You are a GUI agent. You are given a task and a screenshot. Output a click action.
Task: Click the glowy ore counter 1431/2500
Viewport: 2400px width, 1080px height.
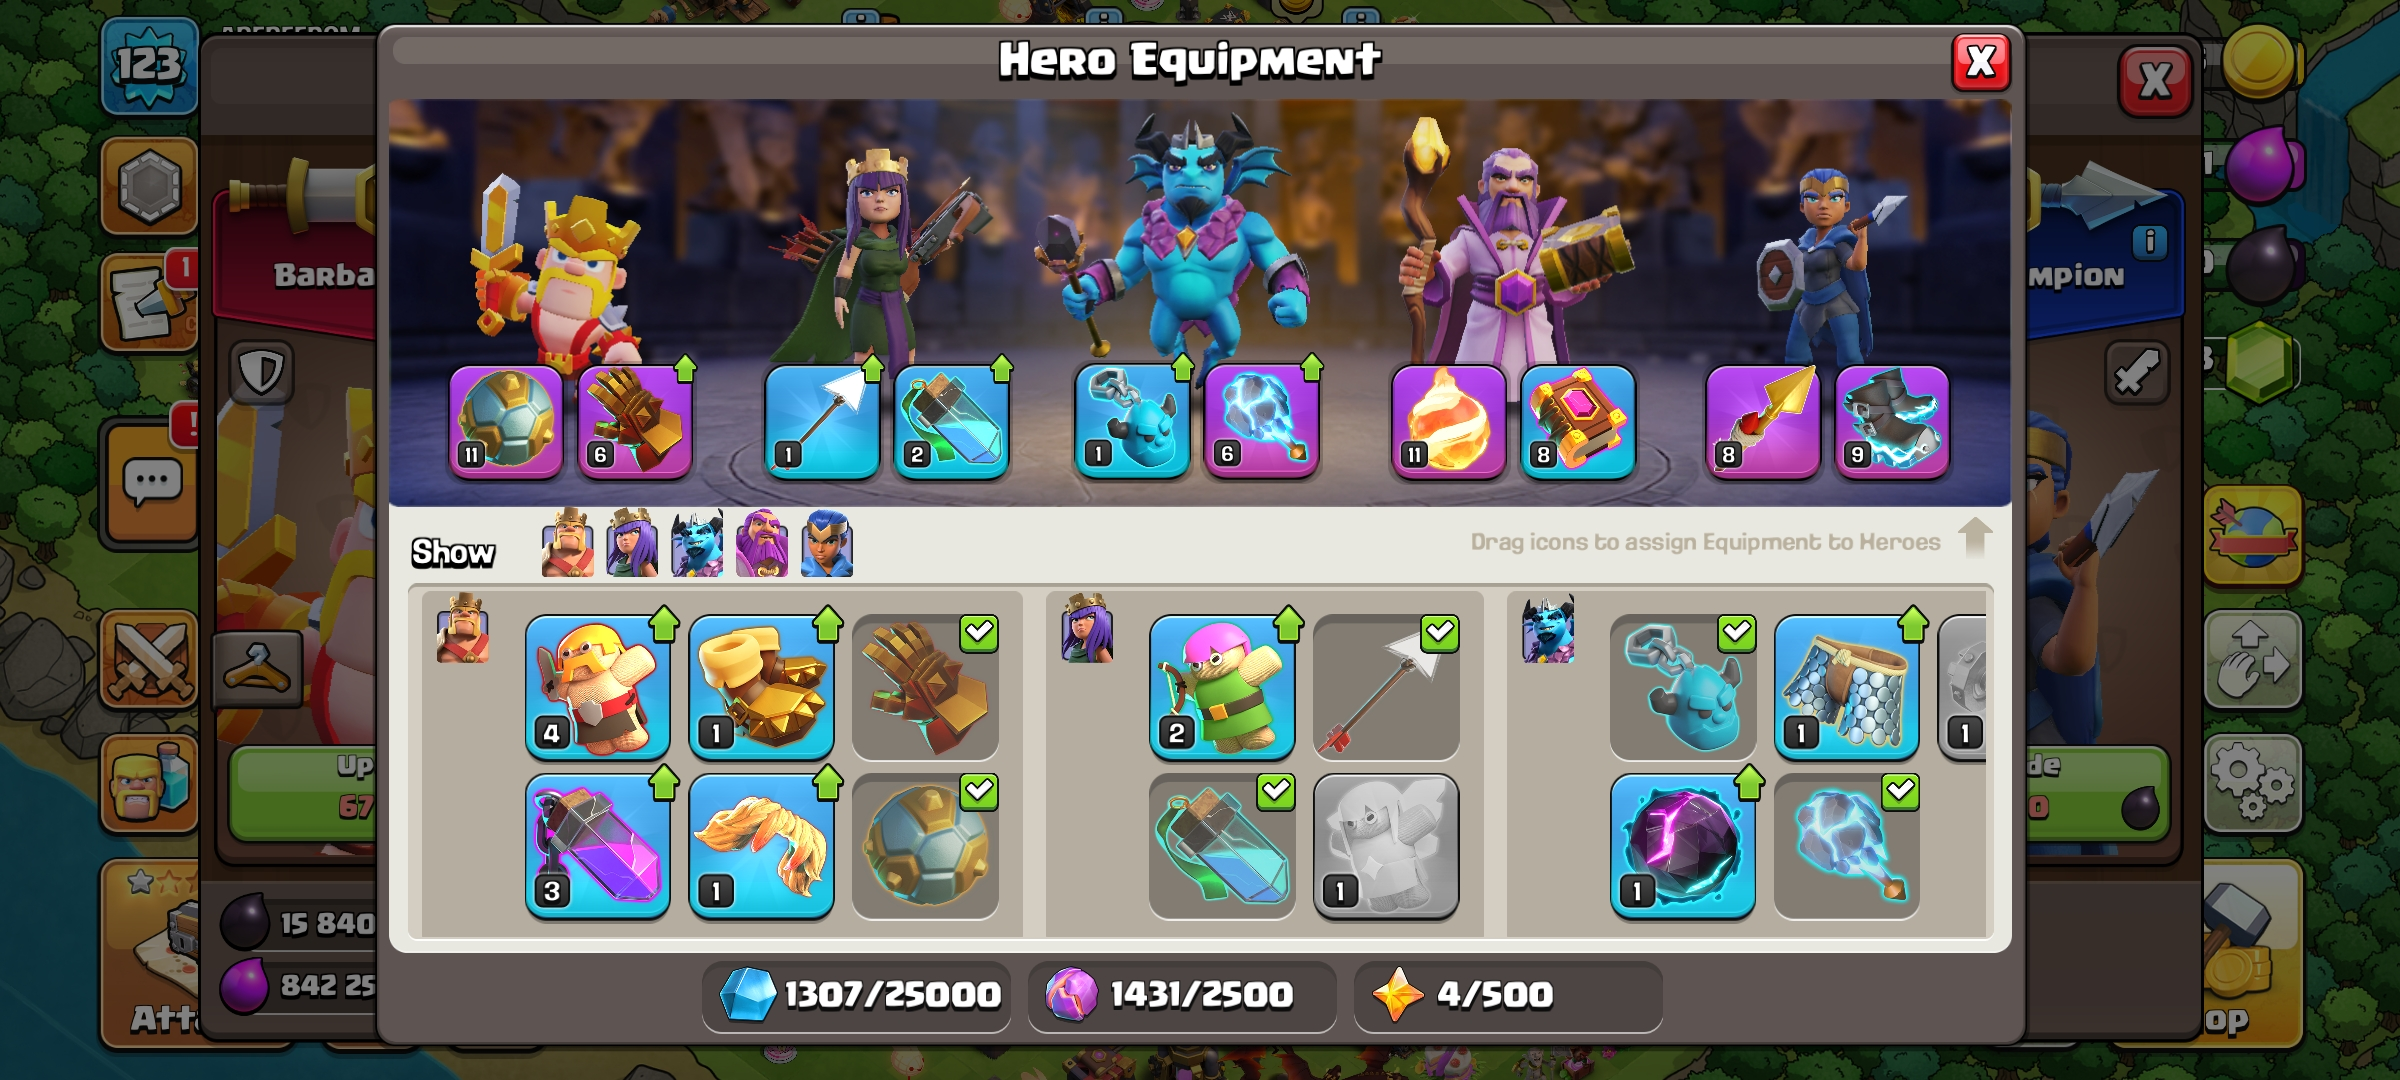pos(1182,995)
